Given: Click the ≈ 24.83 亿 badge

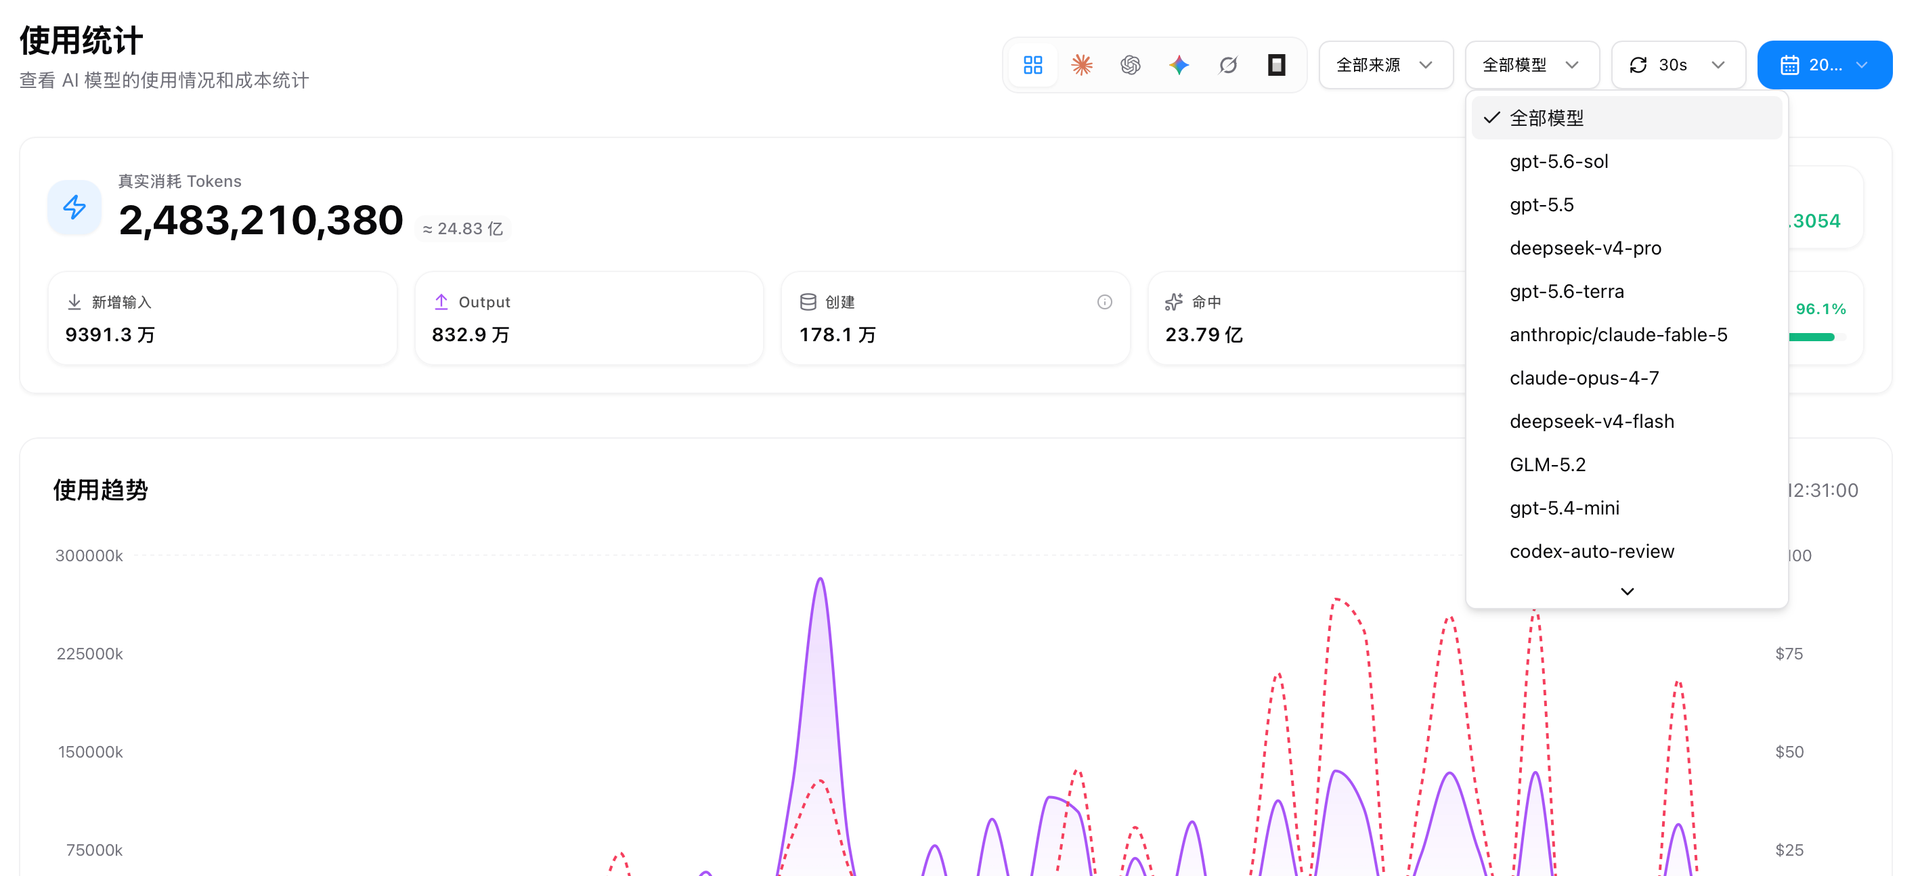Looking at the screenshot, I should click(x=463, y=229).
